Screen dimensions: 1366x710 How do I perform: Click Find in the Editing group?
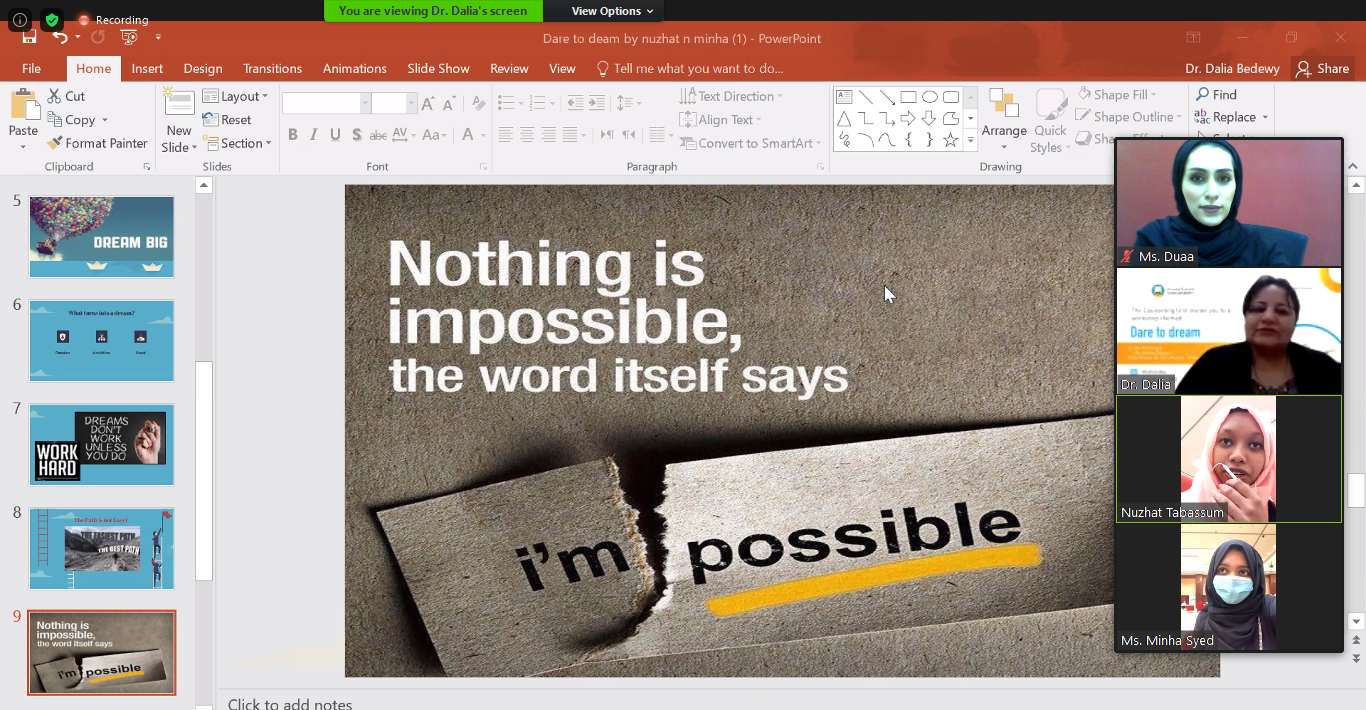(x=1216, y=94)
